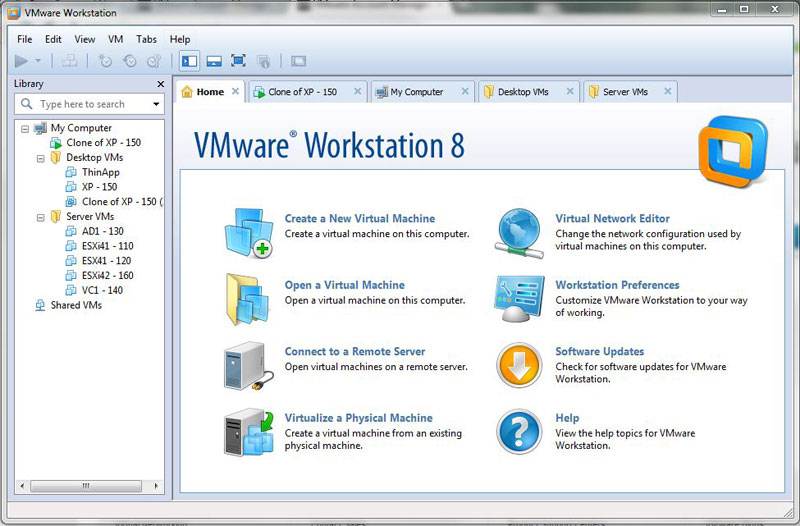Close the My Computer tab
The width and height of the screenshot is (800, 526).
click(x=465, y=91)
